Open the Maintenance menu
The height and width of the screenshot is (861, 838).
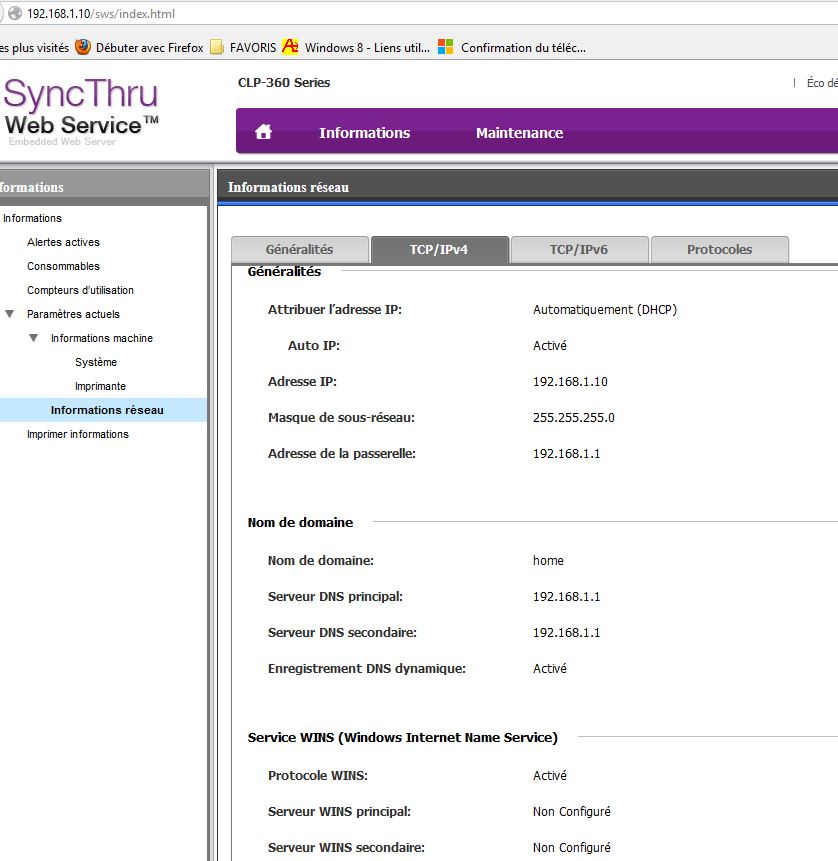(519, 133)
